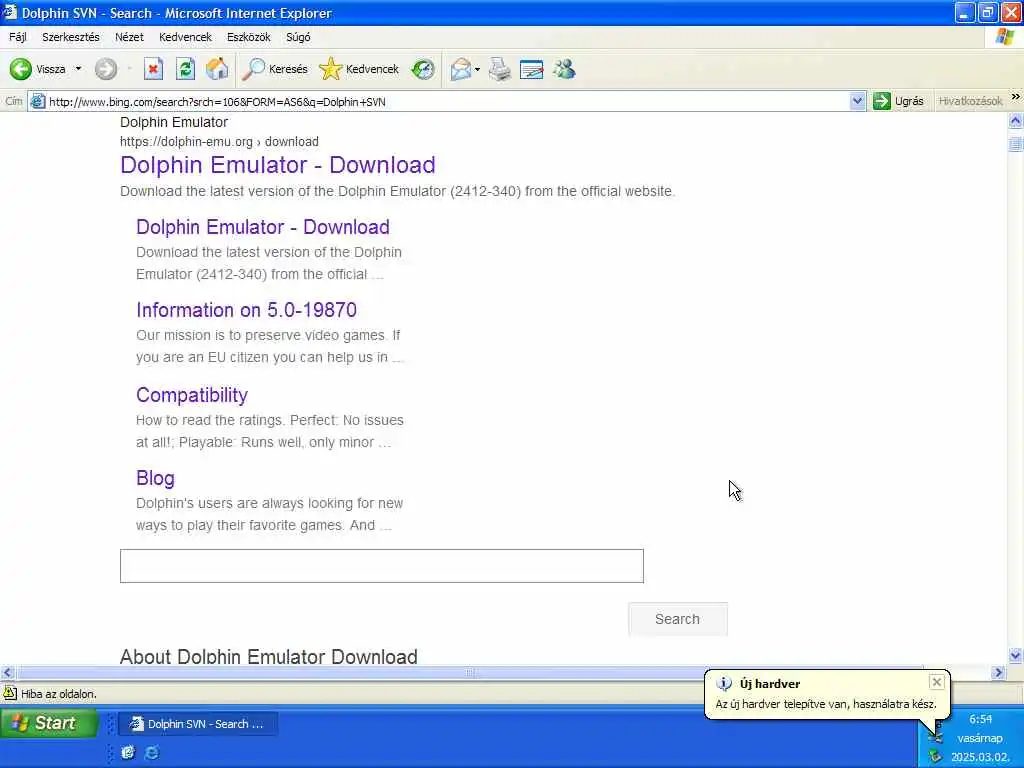Click the vertical scrollbar down arrow

click(1016, 655)
